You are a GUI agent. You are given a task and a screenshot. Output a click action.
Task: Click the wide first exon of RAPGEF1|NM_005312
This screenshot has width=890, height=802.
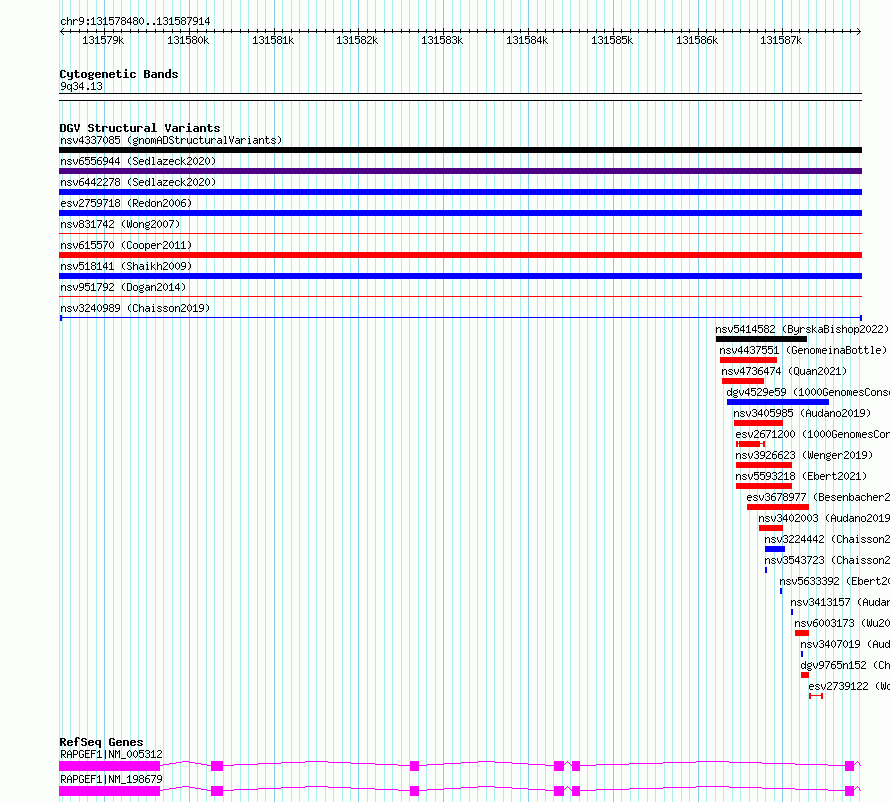(110, 766)
